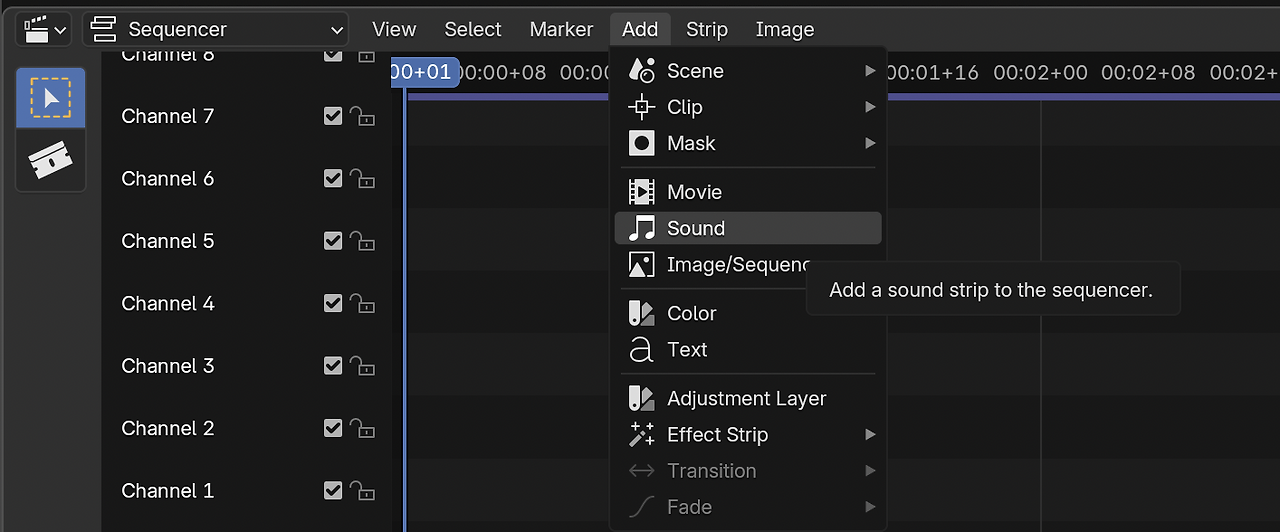1280x532 pixels.
Task: Click the Movie filmstrip icon
Action: pos(641,192)
